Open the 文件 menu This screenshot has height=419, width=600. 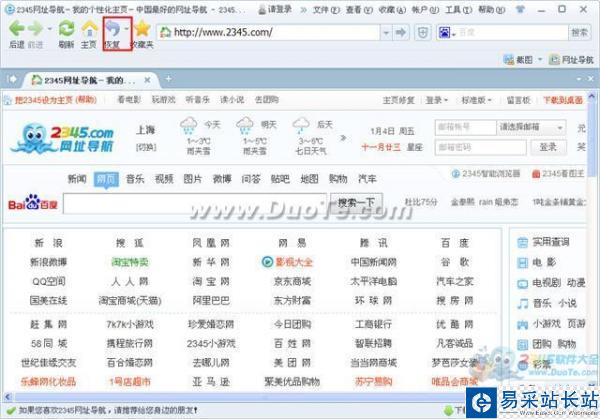326,10
